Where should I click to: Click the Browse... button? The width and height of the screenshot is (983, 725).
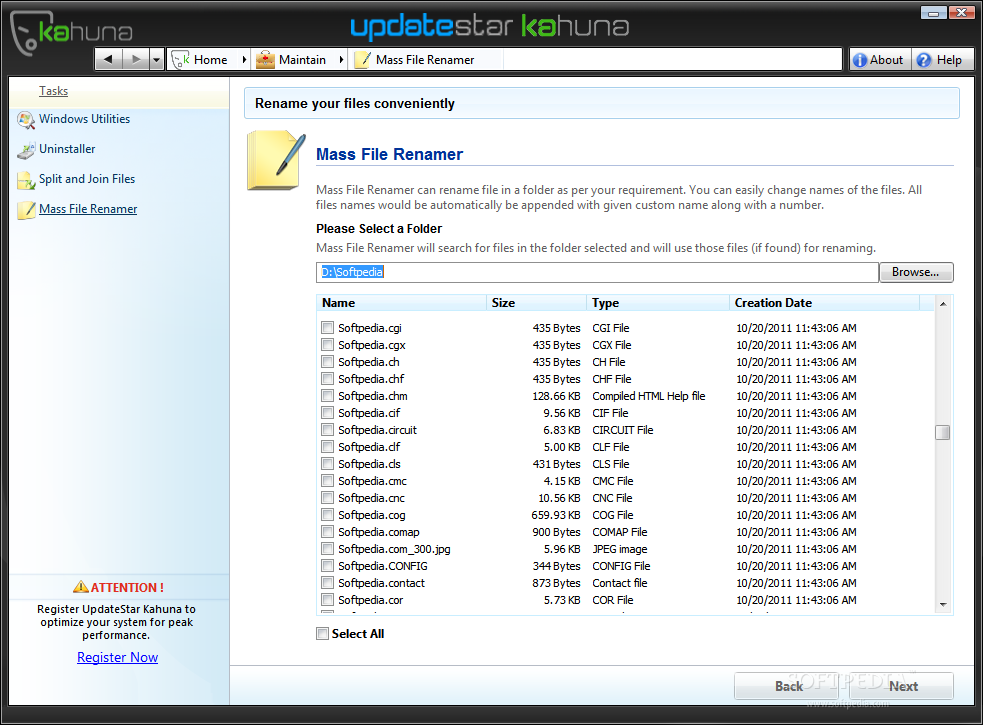(x=916, y=272)
